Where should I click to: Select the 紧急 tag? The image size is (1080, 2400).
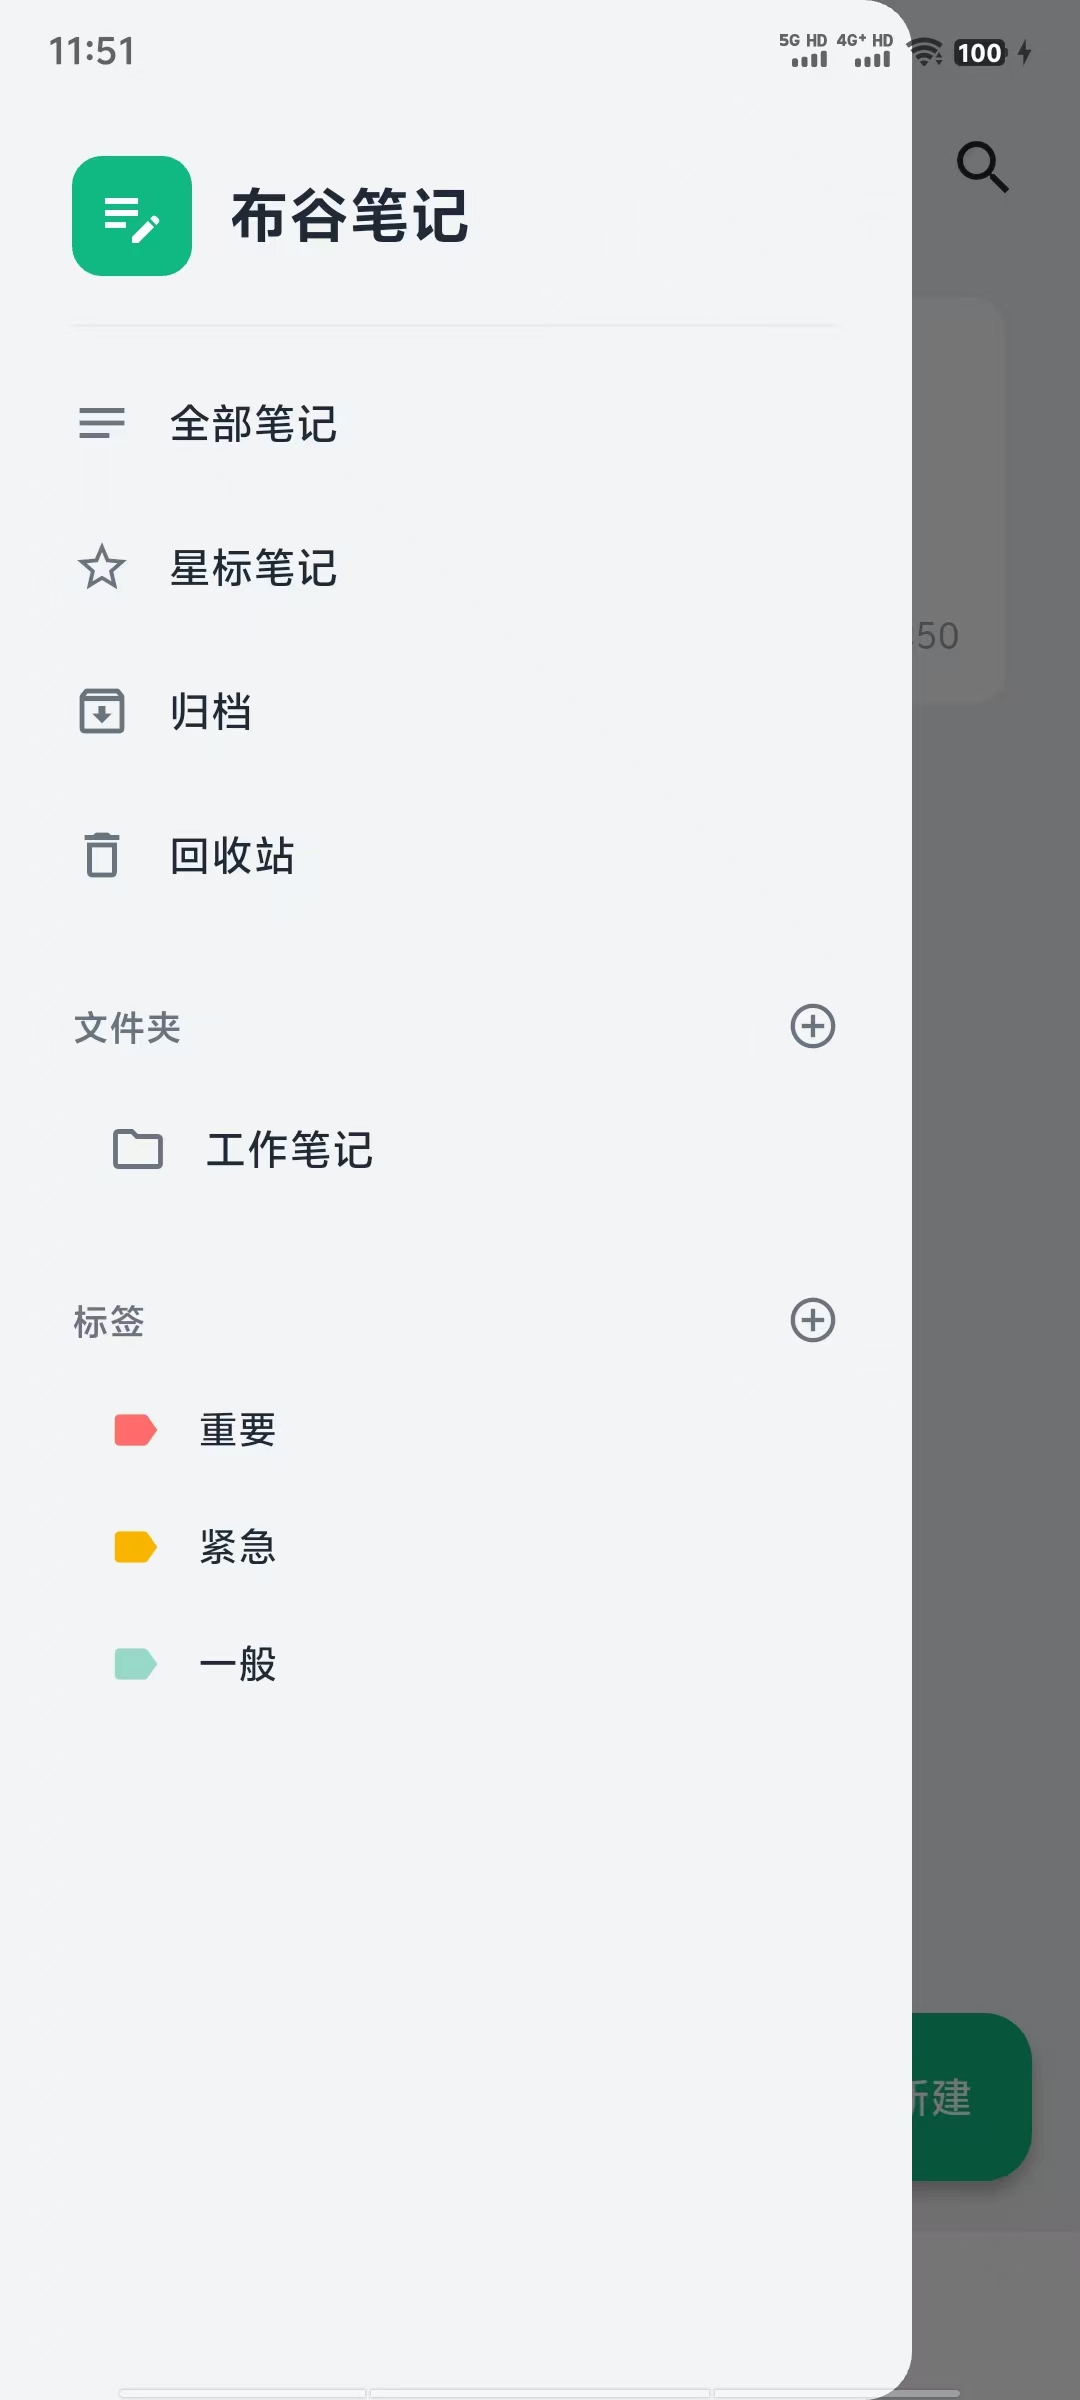pyautogui.click(x=238, y=1547)
